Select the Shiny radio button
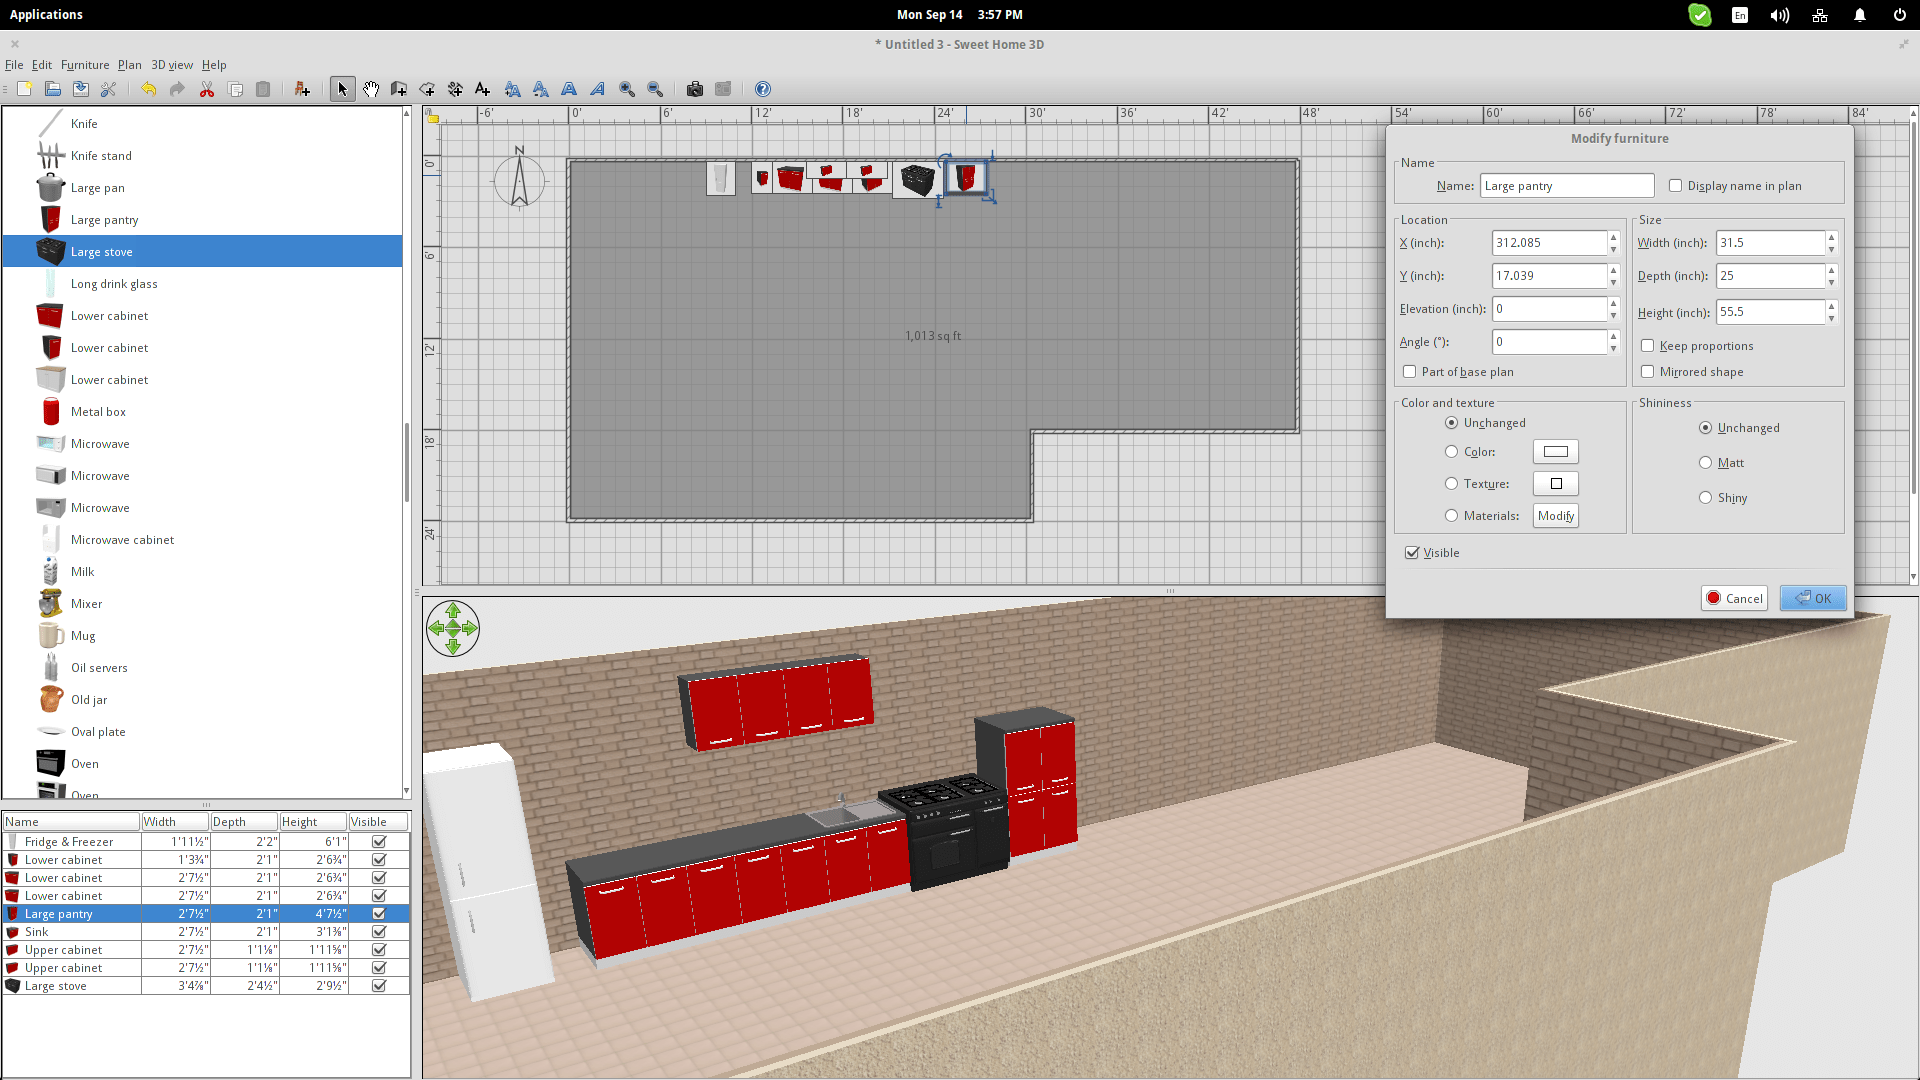Image resolution: width=1920 pixels, height=1080 pixels. click(1706, 498)
